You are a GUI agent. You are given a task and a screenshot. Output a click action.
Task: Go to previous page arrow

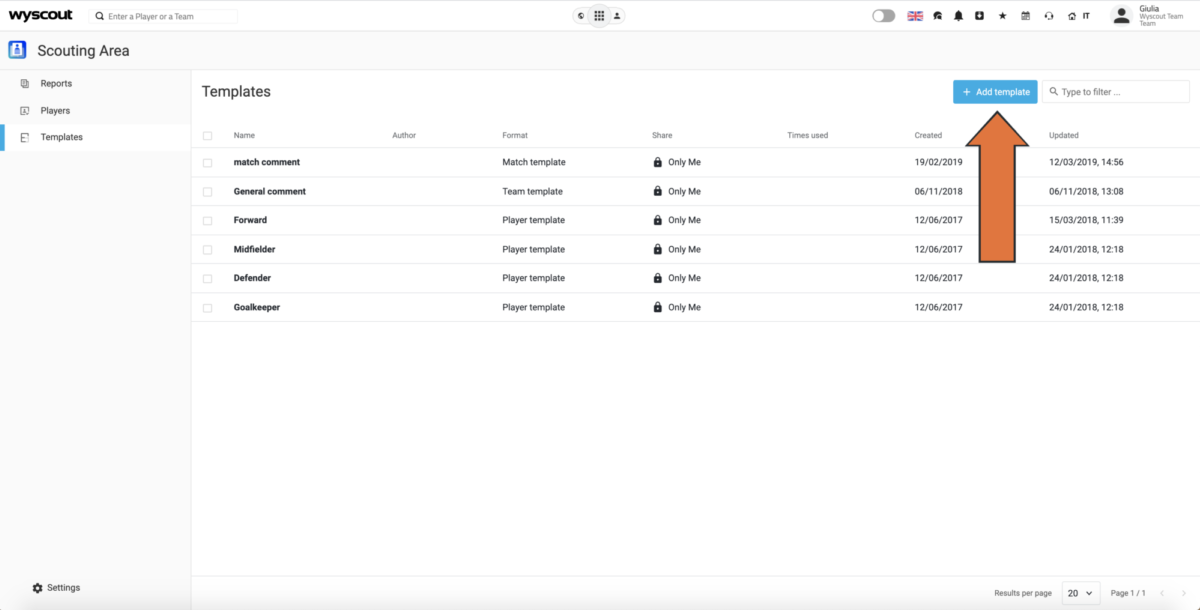1164,593
